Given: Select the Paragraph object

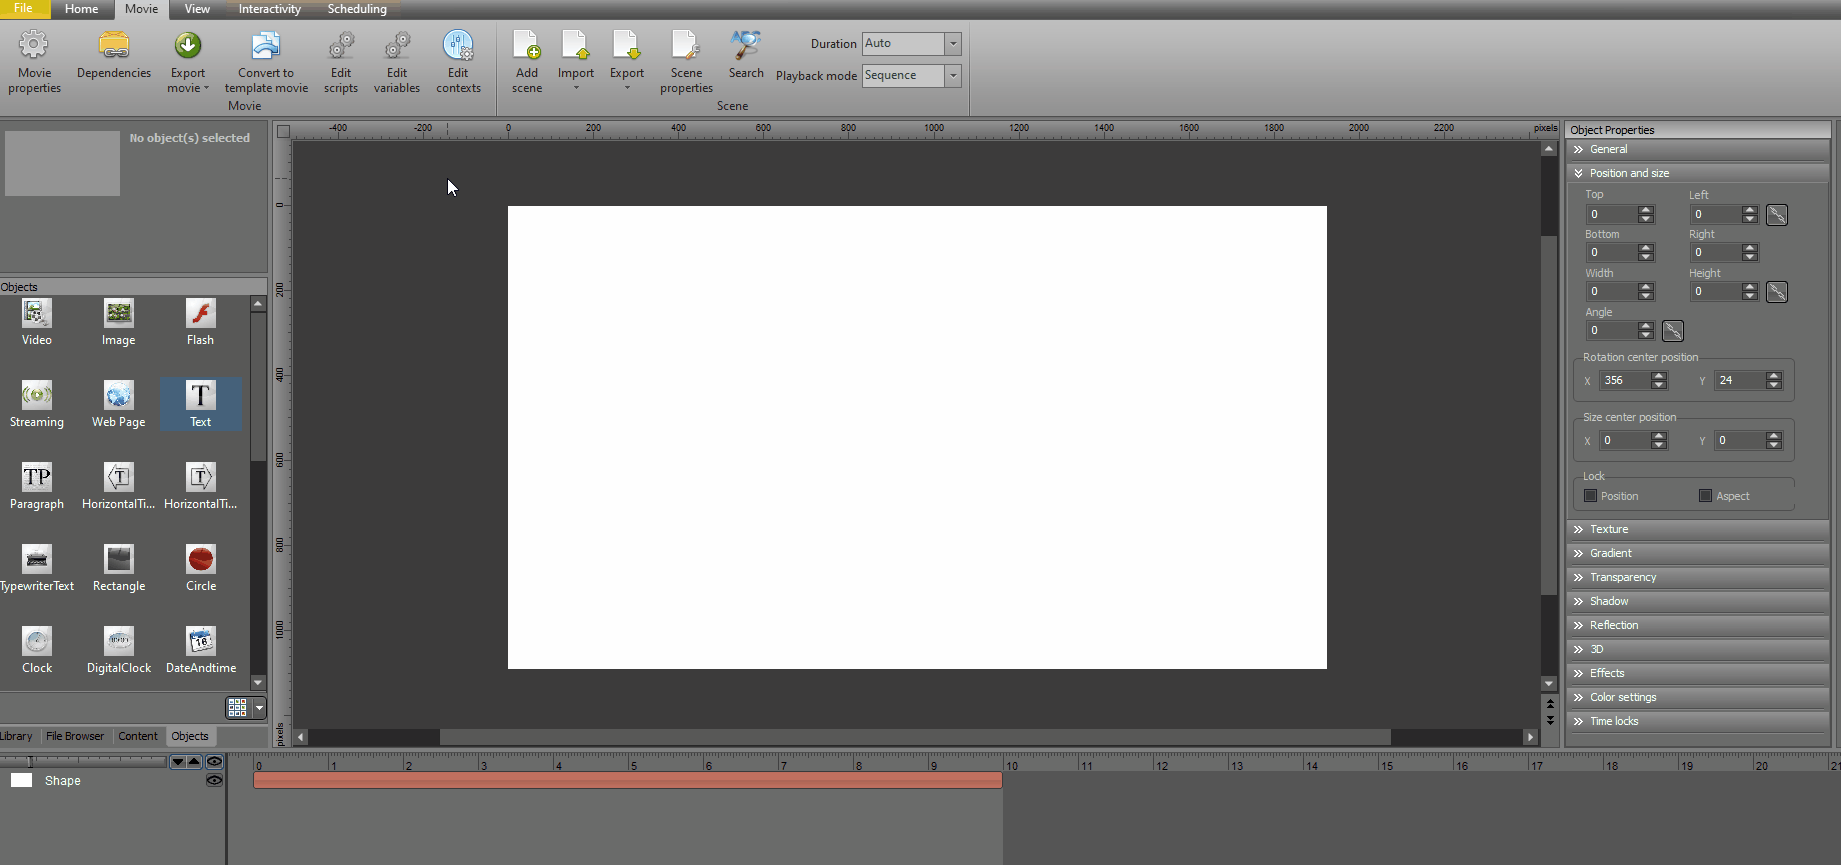Looking at the screenshot, I should click(x=37, y=486).
